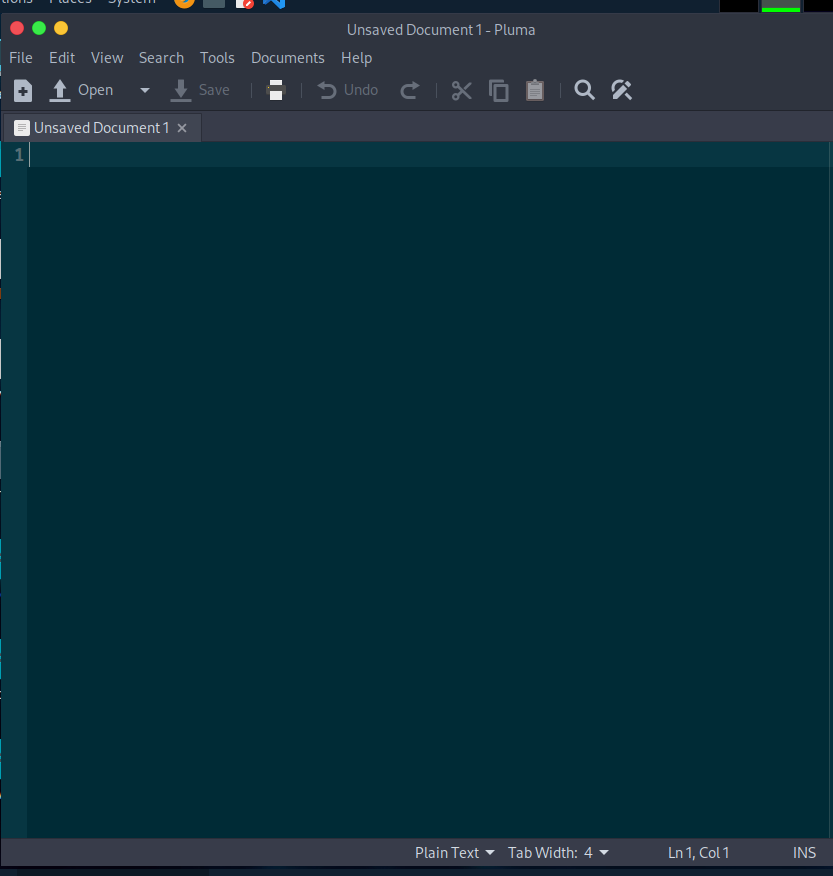Click the Open file upload-arrow icon
The width and height of the screenshot is (833, 876).
60,91
